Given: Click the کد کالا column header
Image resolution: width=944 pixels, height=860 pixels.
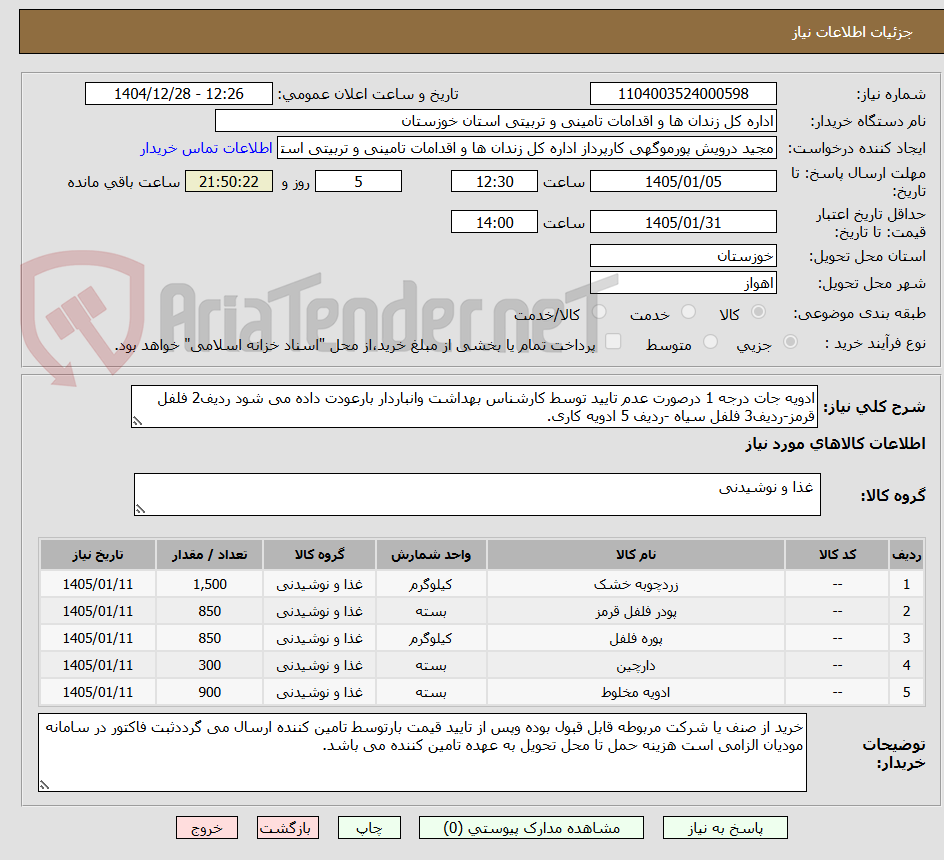Looking at the screenshot, I should [x=837, y=555].
